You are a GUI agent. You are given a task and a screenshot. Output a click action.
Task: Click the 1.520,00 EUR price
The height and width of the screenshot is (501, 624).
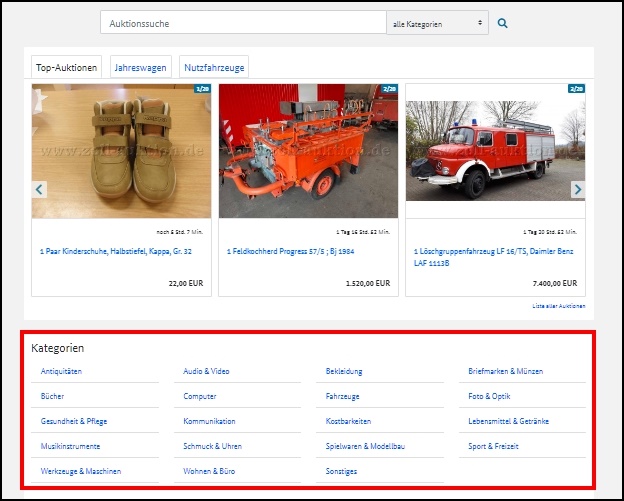tap(368, 283)
